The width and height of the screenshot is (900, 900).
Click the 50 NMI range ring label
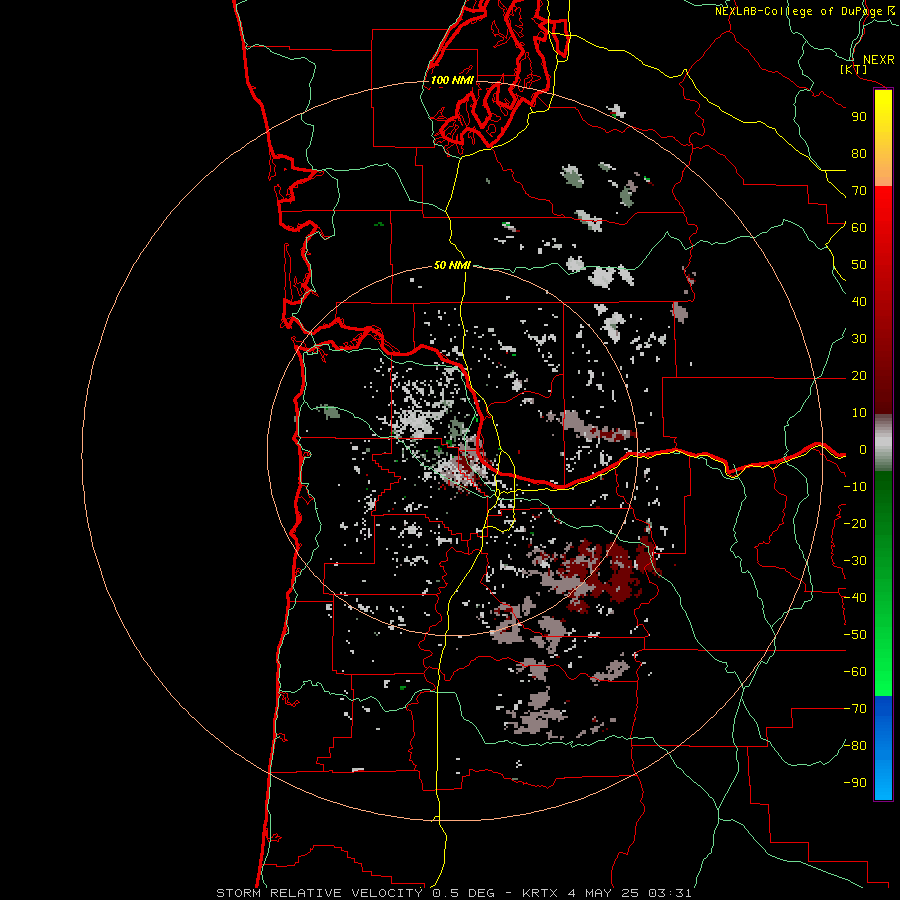pyautogui.click(x=452, y=265)
